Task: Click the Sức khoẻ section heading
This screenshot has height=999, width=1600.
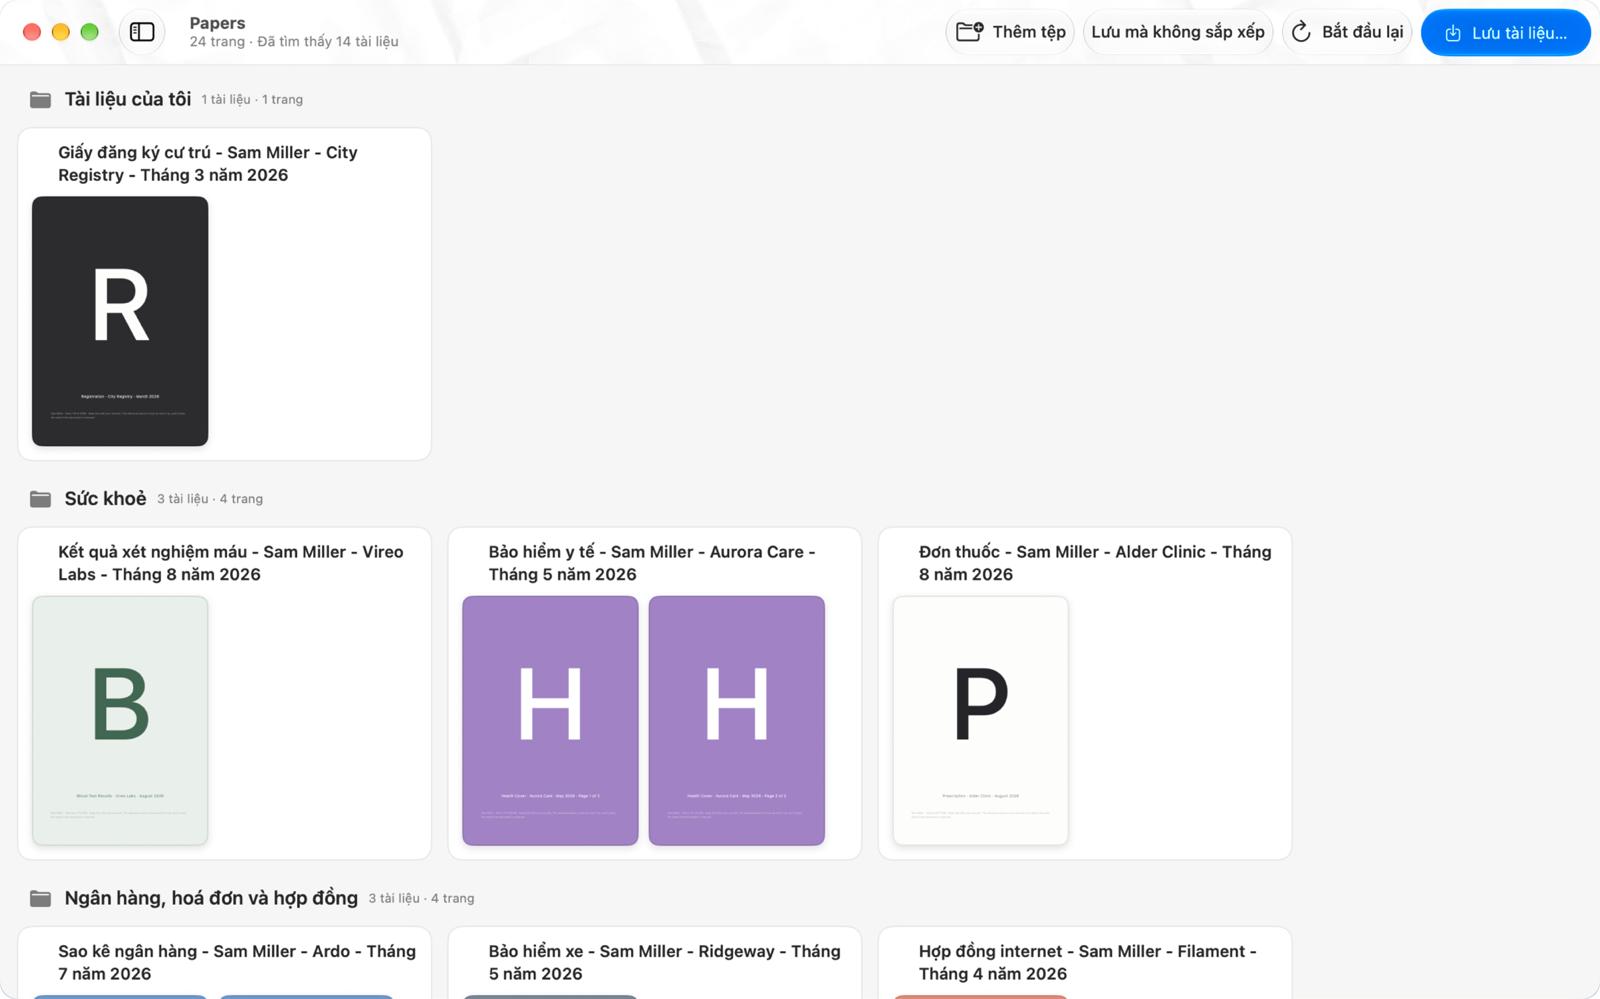Action: (x=105, y=498)
